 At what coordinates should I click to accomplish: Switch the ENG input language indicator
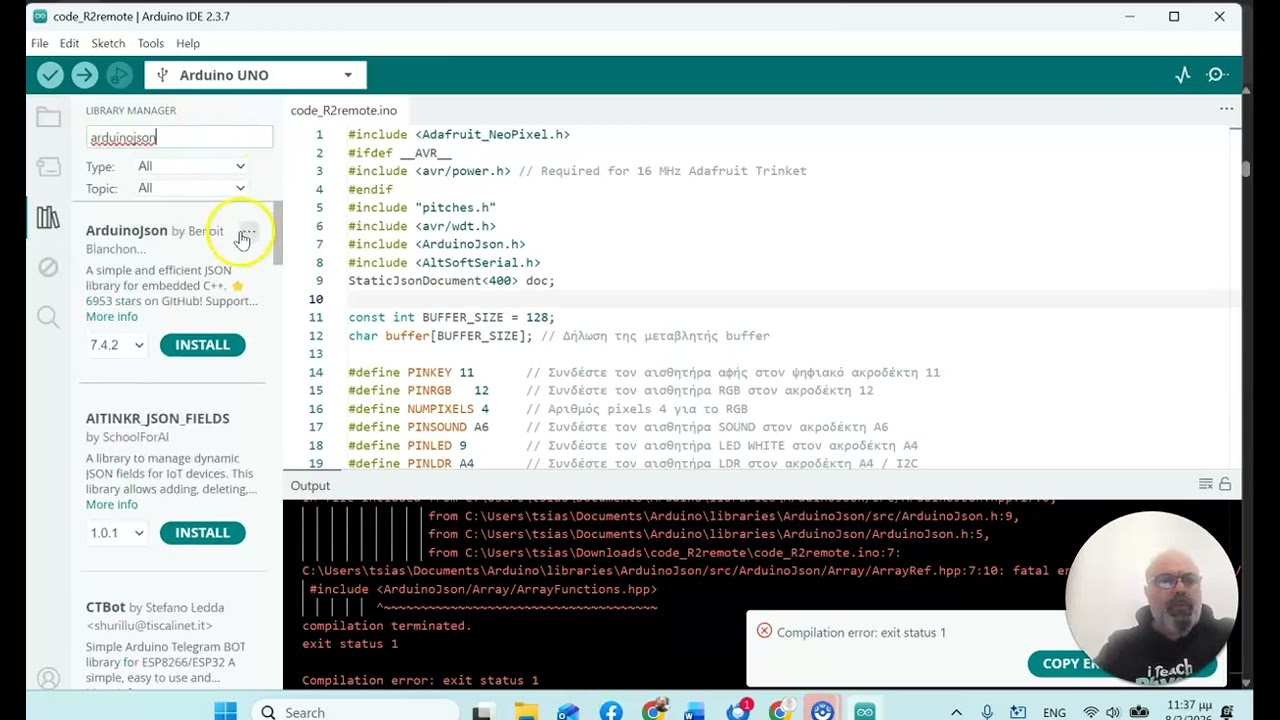[1054, 713]
